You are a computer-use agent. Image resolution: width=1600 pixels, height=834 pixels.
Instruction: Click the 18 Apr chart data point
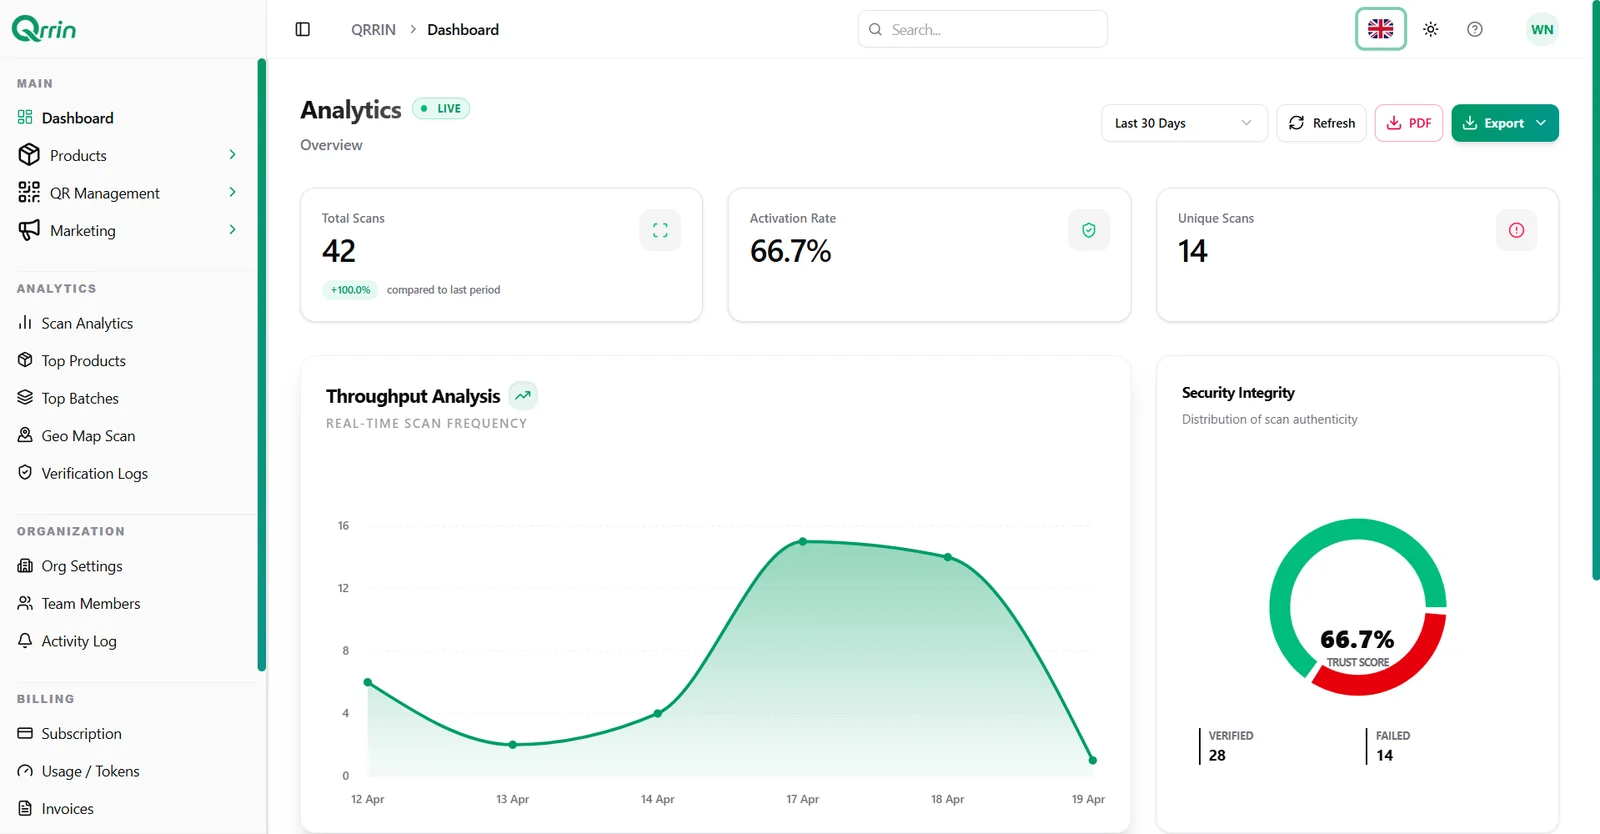coord(948,557)
